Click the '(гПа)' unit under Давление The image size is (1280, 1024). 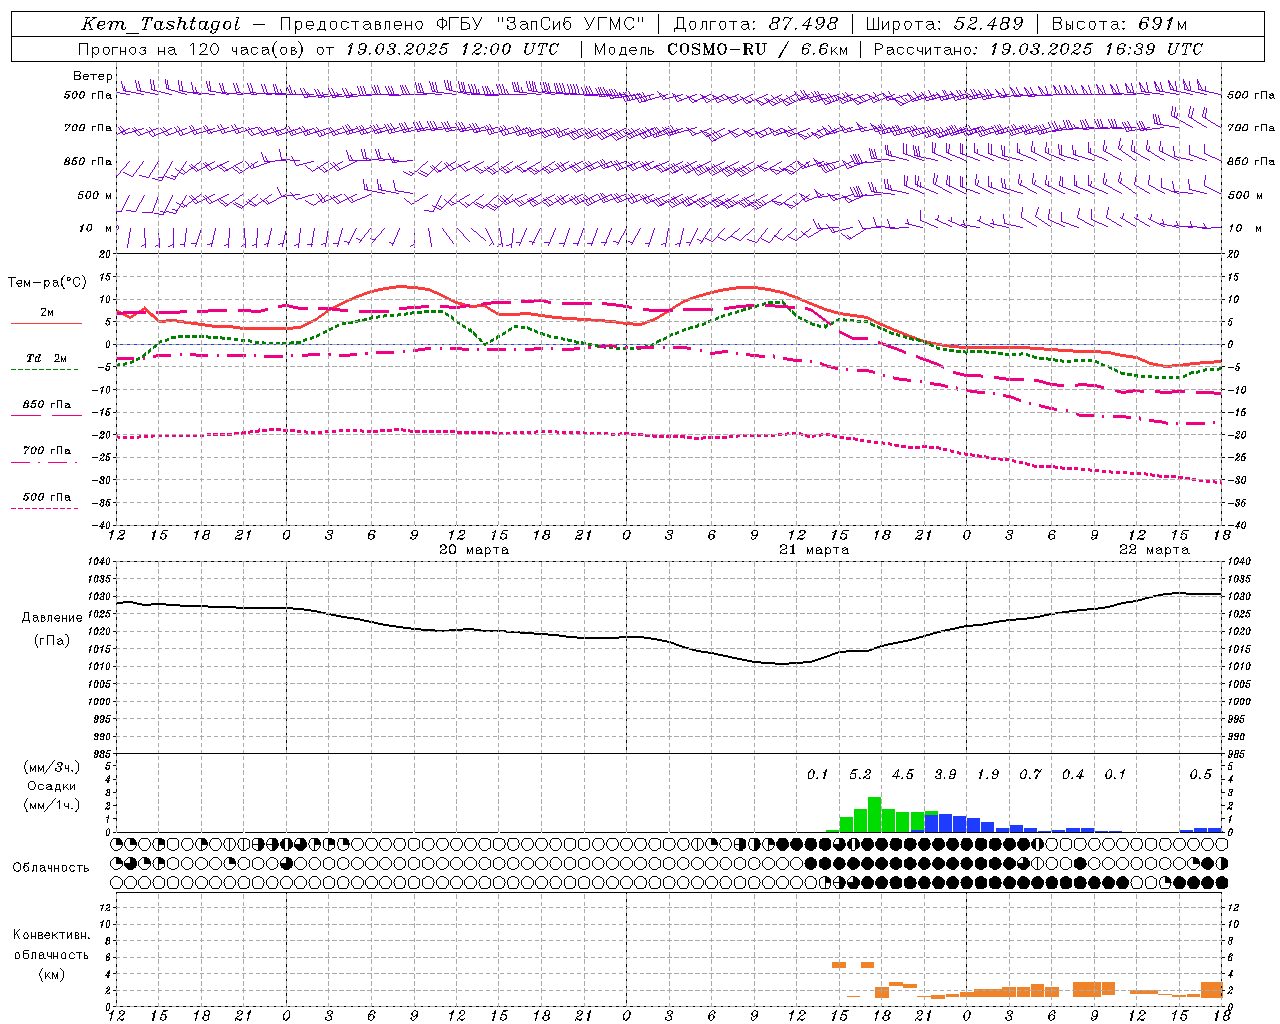[52, 641]
